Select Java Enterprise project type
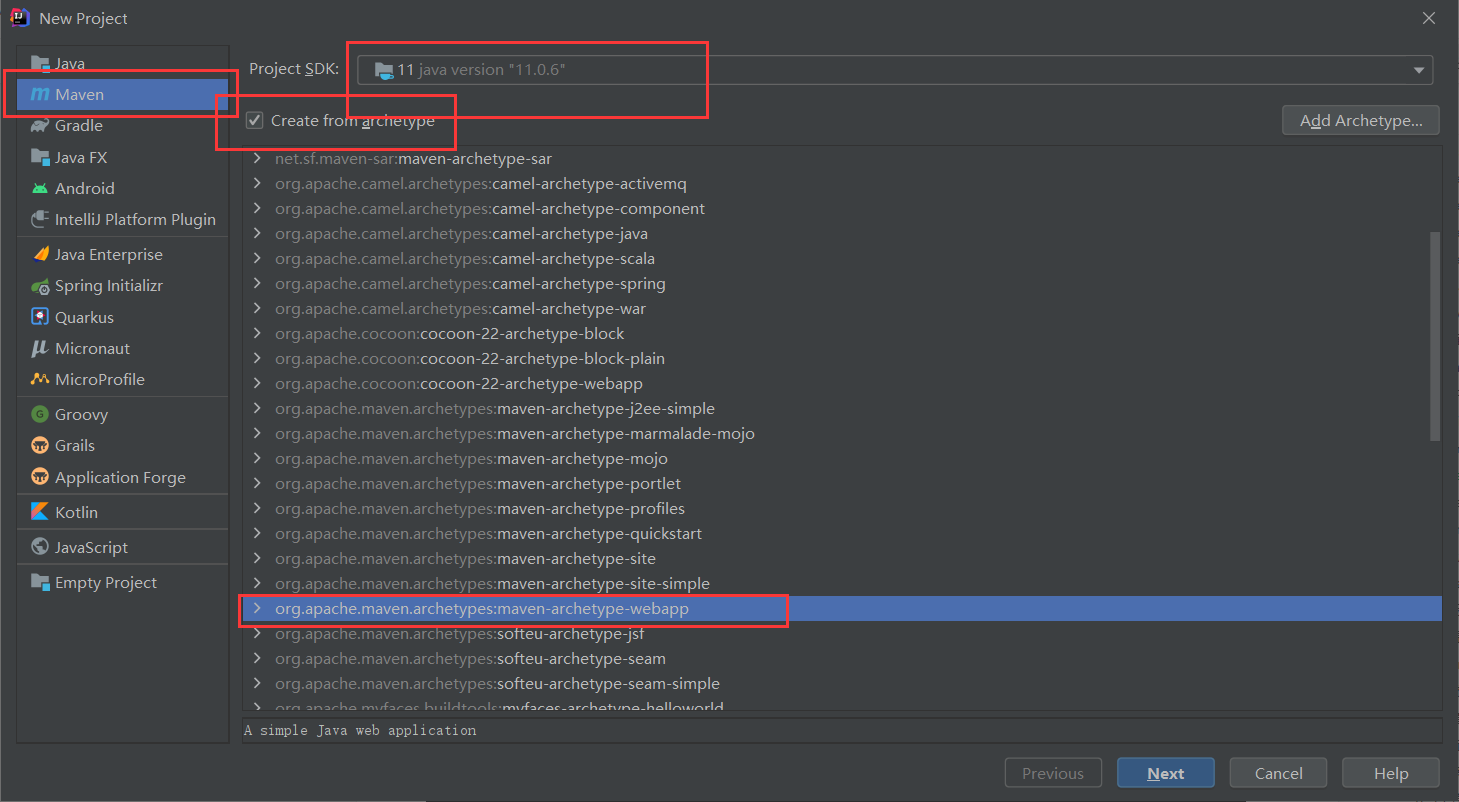The image size is (1459, 802). click(x=122, y=254)
